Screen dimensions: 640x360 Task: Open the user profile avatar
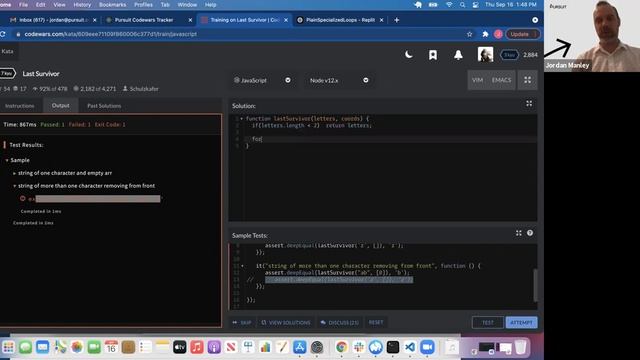(485, 54)
